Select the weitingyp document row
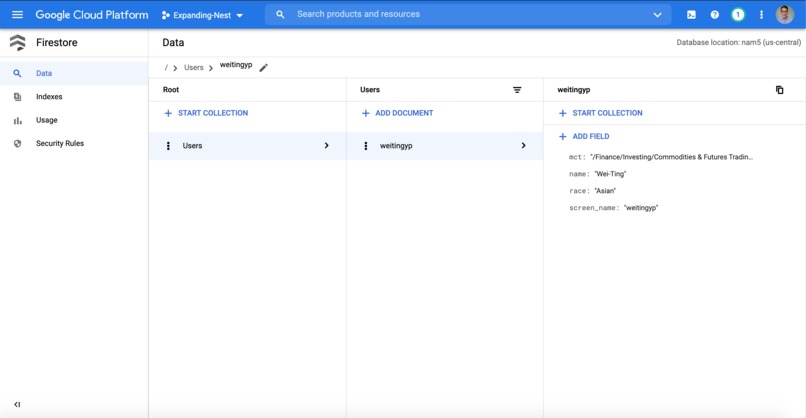Image resolution: width=806 pixels, height=418 pixels. 445,146
